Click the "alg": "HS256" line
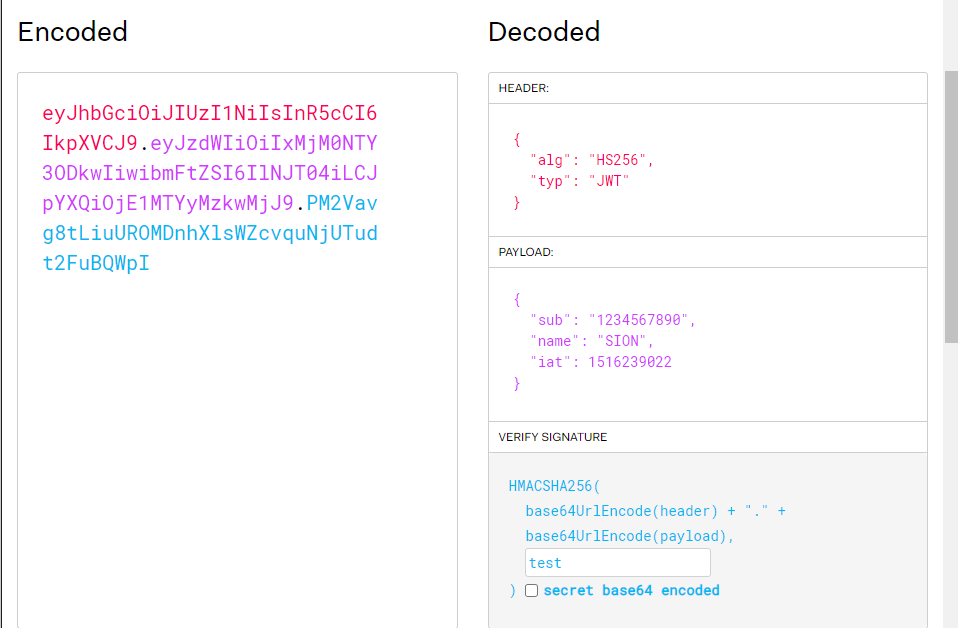958x628 pixels. 591,160
